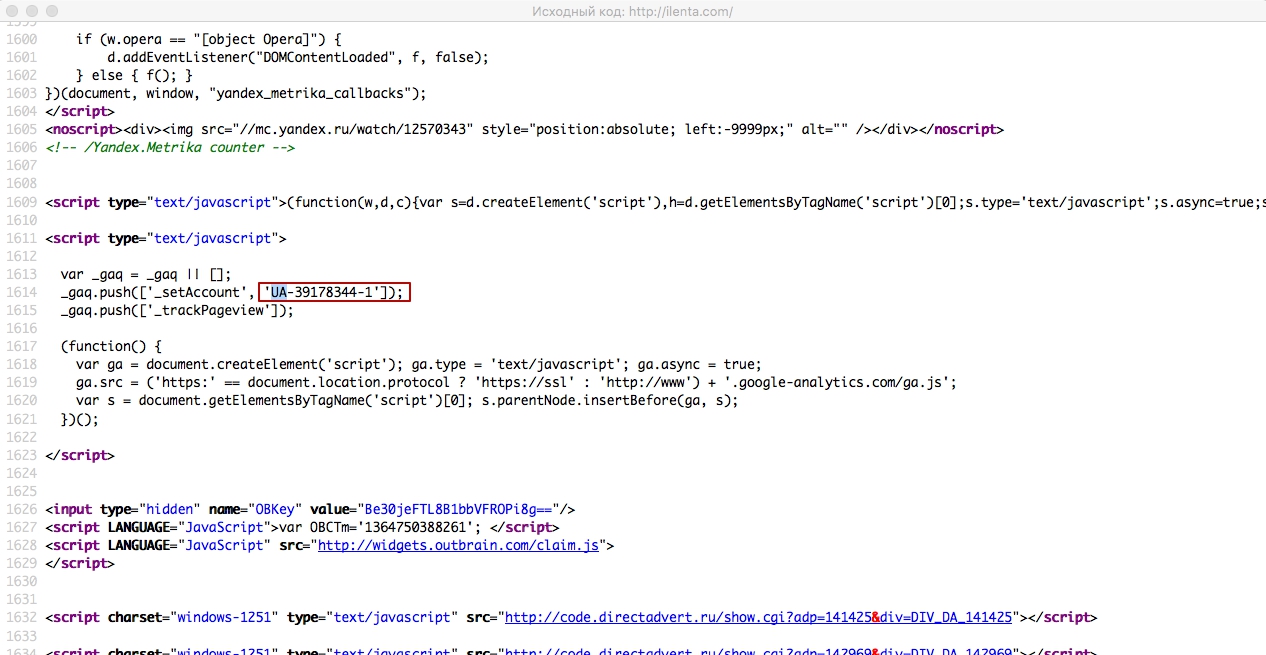Click the opening noscript tag on line 1605
This screenshot has width=1266, height=655.
83,129
